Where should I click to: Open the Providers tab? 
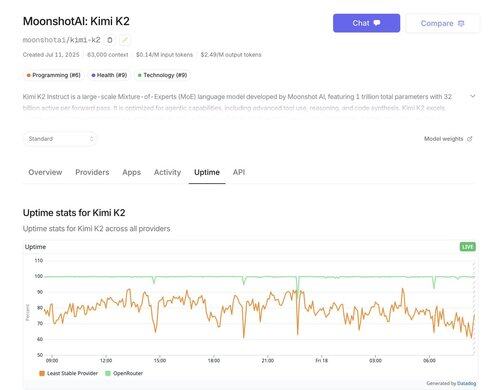click(x=92, y=172)
